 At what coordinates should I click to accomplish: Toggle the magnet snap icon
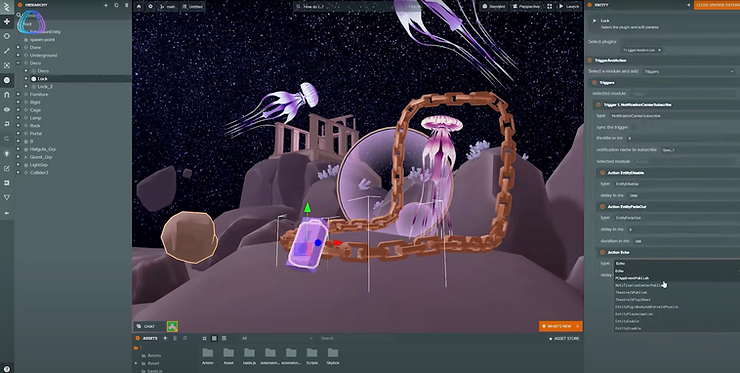pos(7,95)
